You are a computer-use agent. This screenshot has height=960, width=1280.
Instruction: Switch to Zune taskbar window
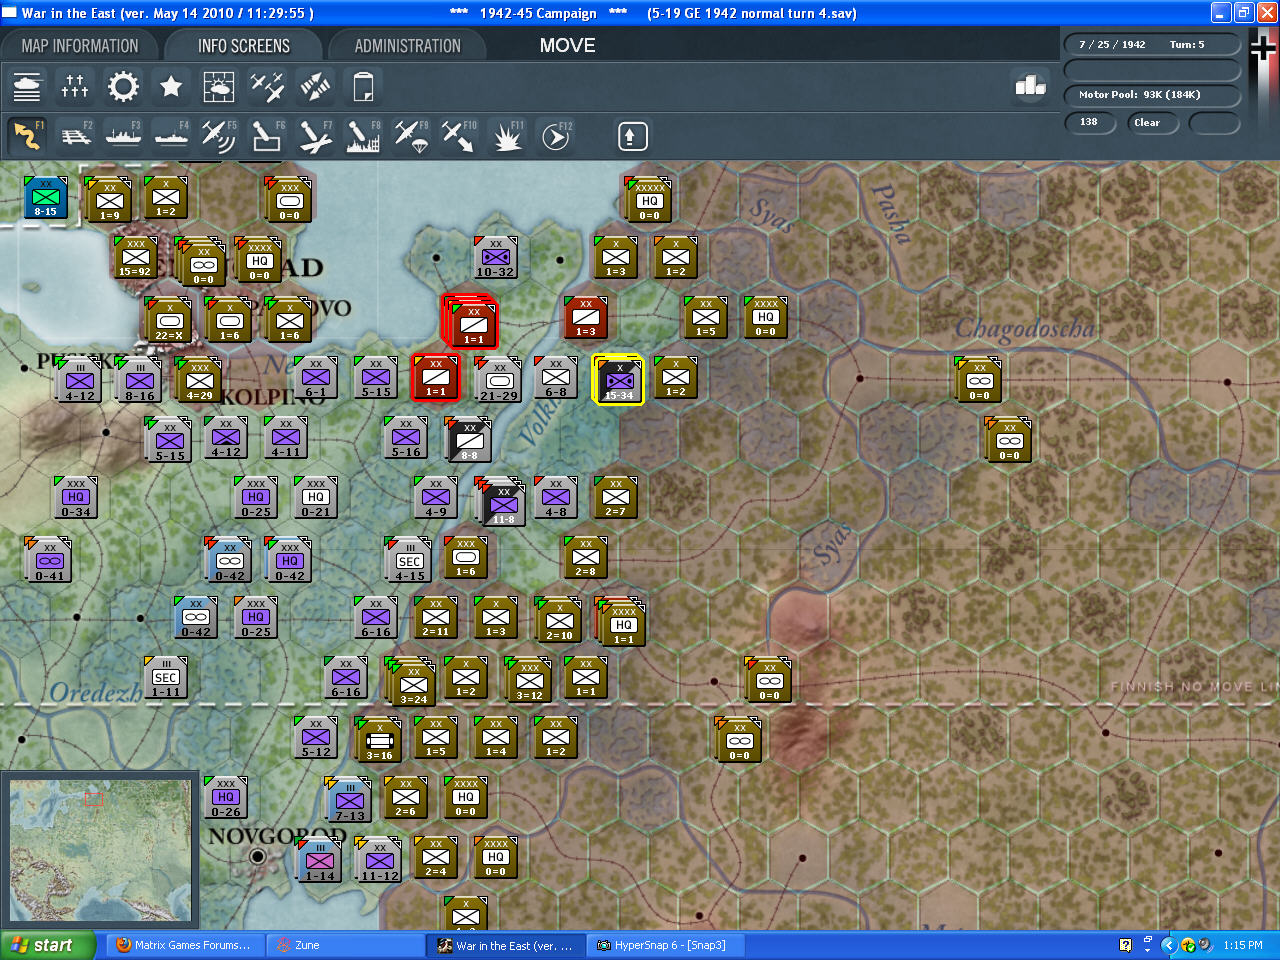[x=348, y=945]
